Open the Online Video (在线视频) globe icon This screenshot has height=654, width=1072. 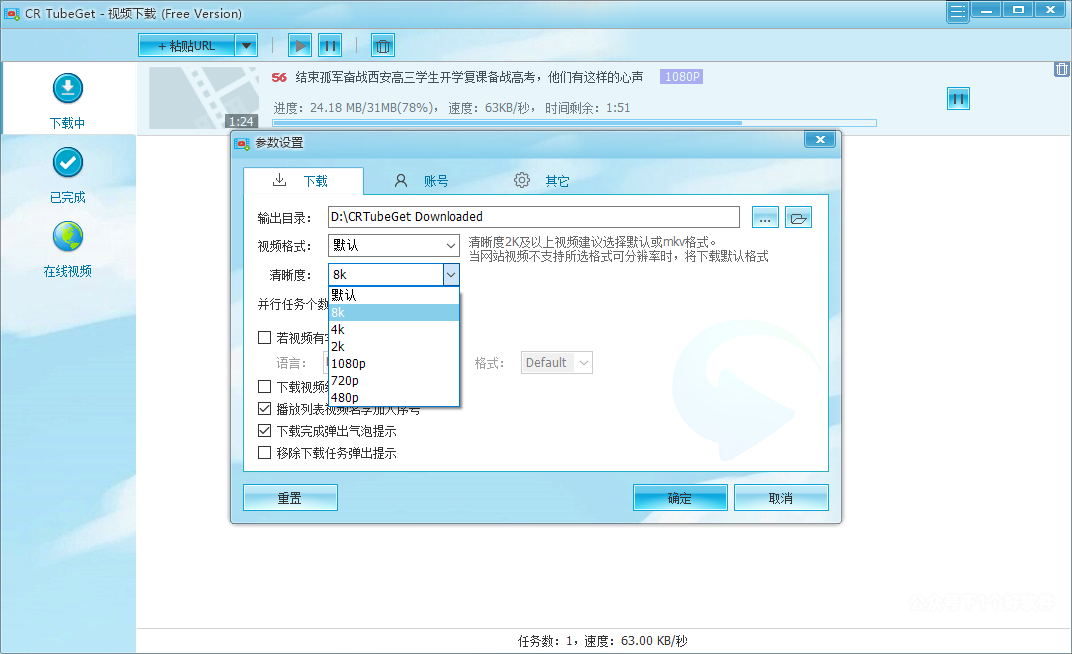tap(68, 237)
